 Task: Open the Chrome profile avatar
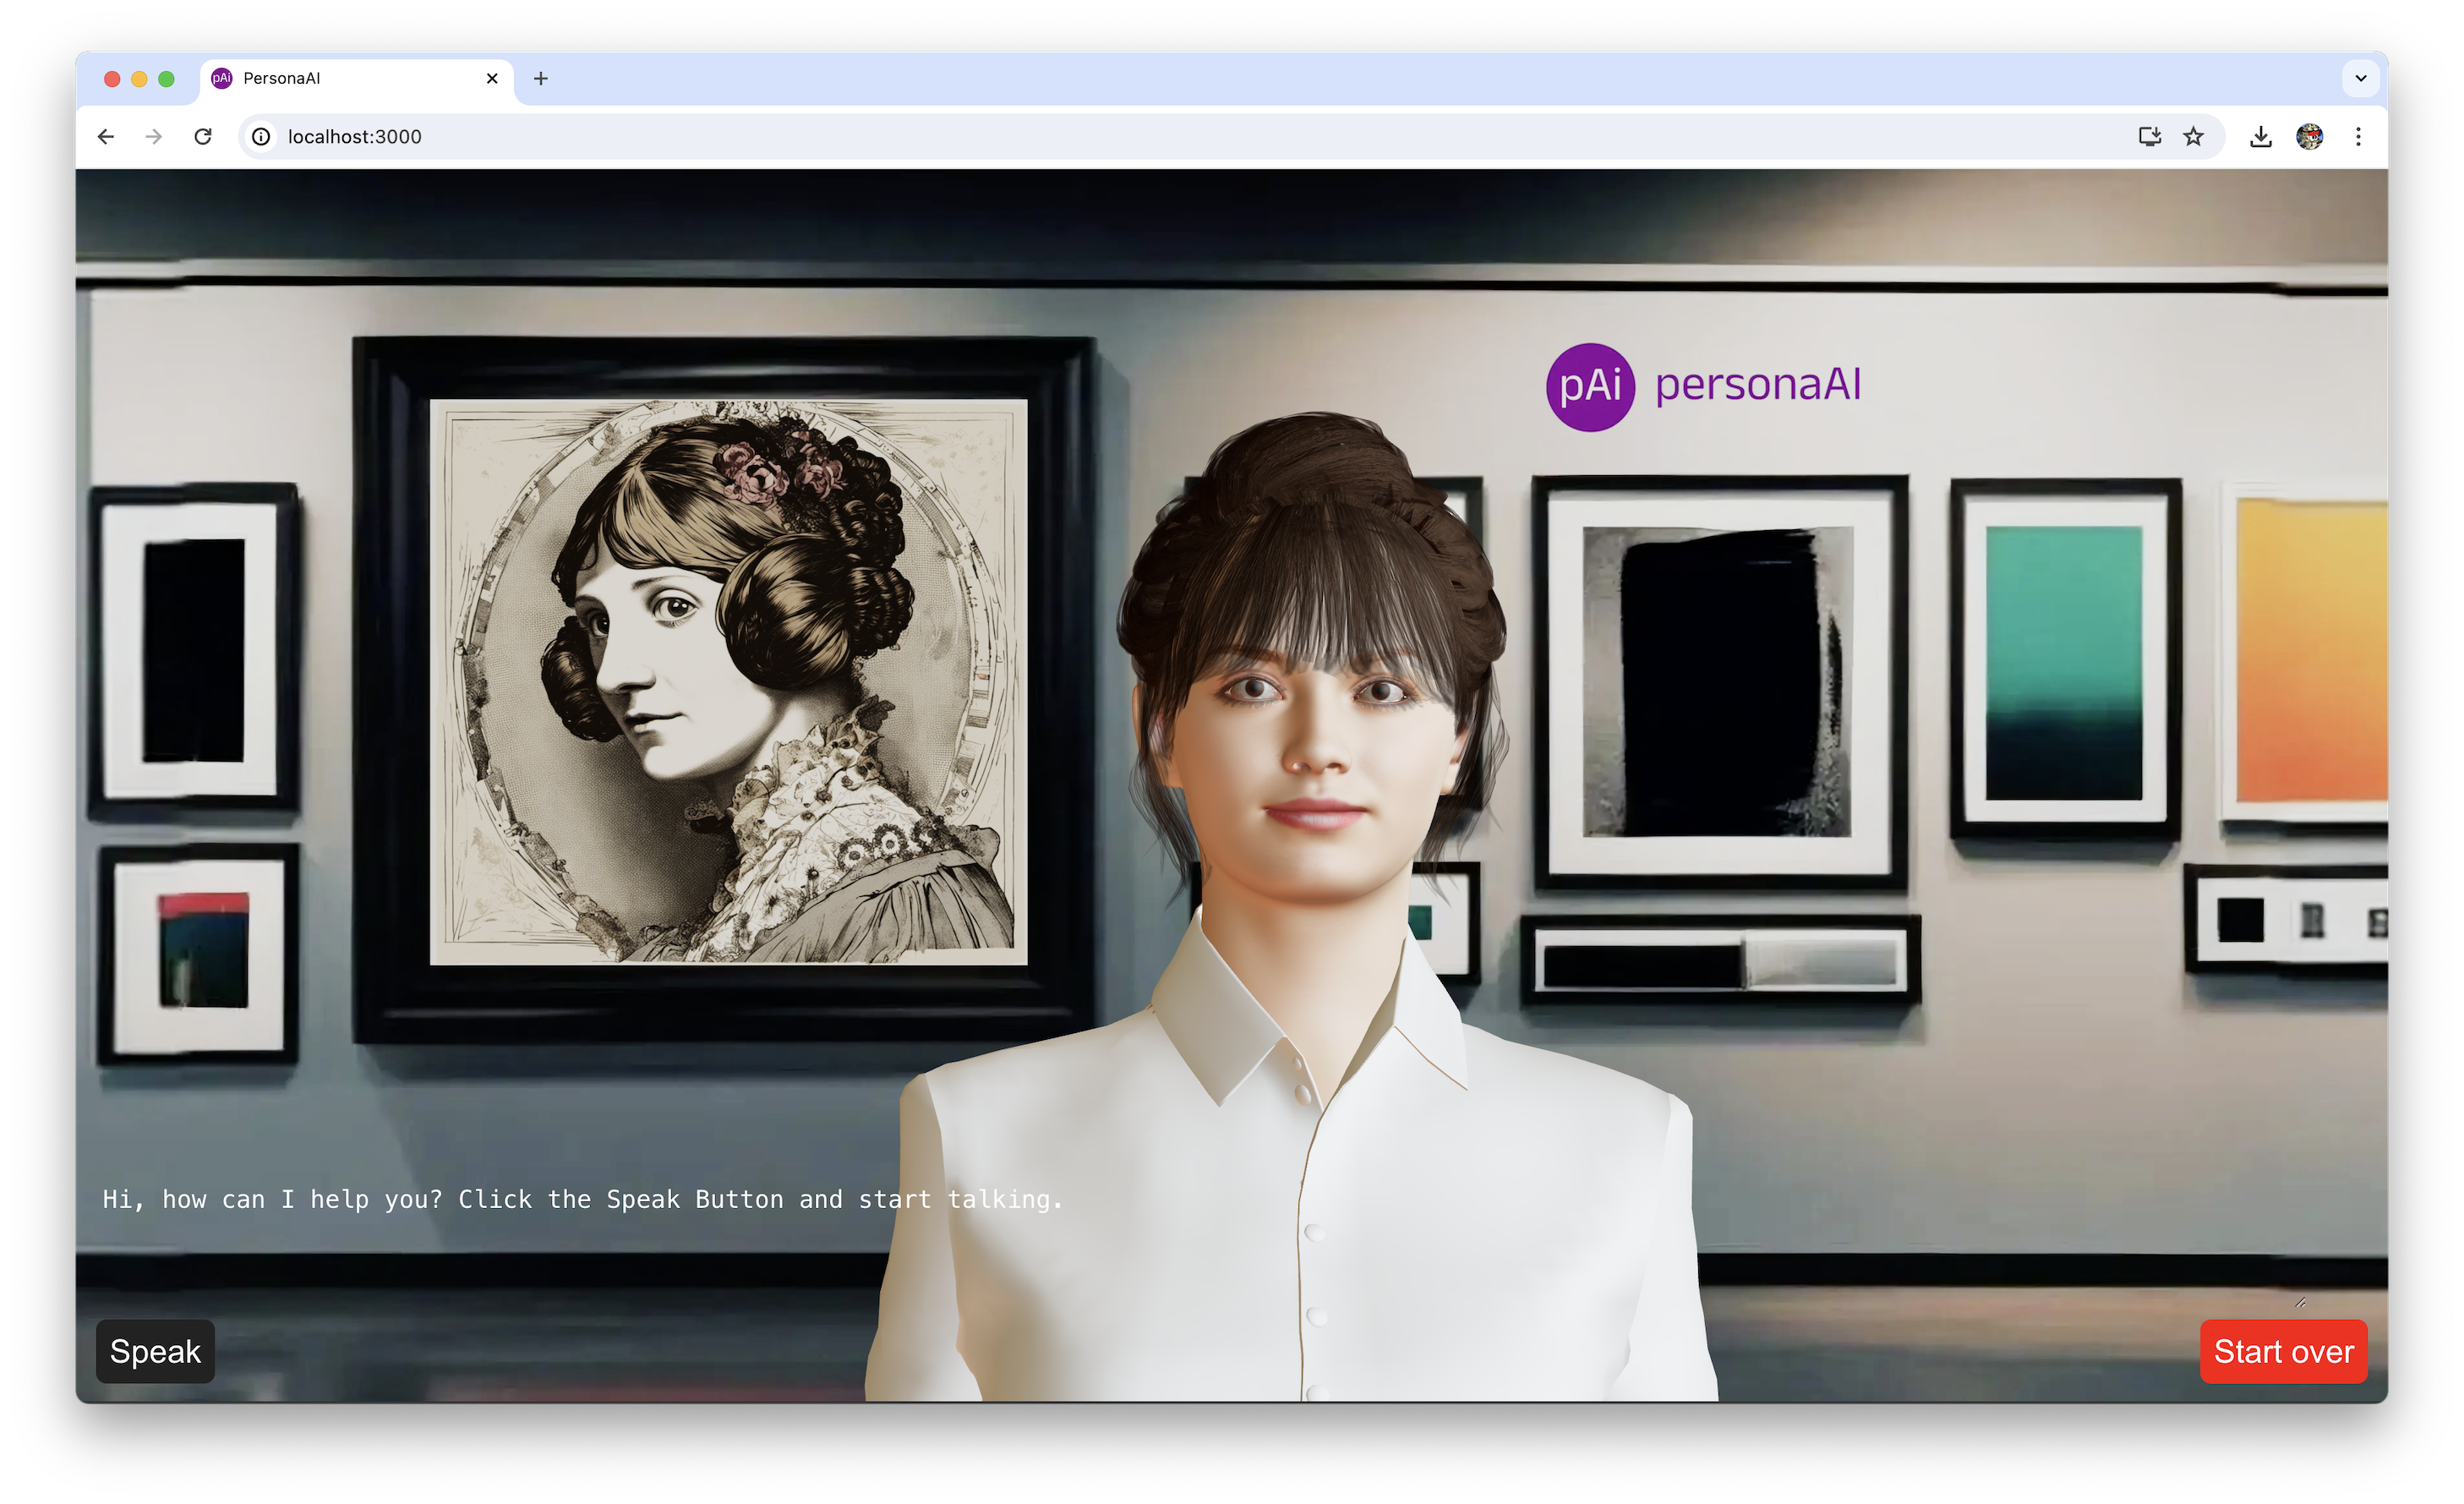[x=2309, y=136]
